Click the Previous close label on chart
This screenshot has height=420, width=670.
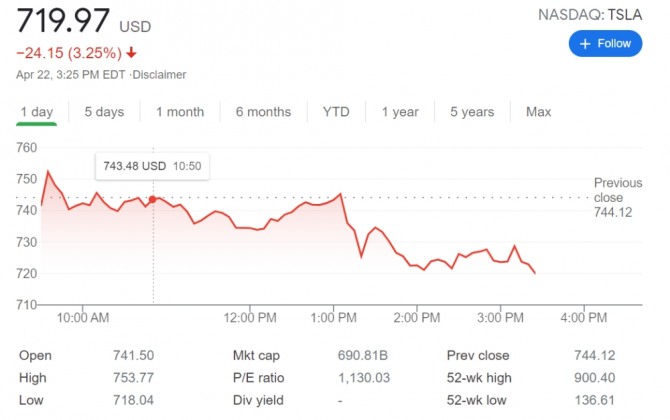pos(618,190)
